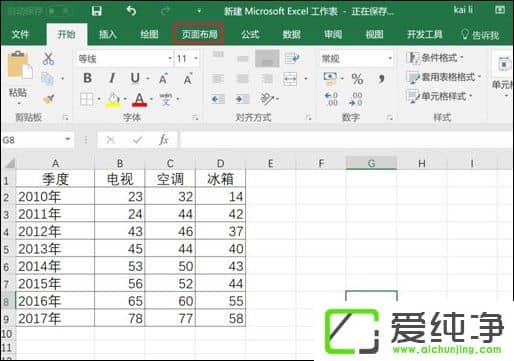514x361 pixels.
Task: Toggle Bold formatting
Action: [87, 78]
